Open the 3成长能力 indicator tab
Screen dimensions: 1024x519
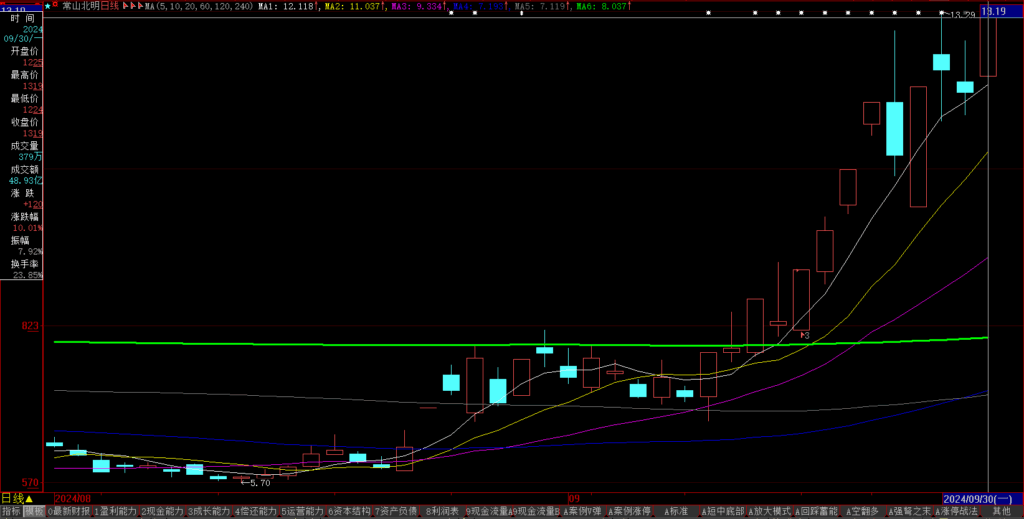[208, 511]
